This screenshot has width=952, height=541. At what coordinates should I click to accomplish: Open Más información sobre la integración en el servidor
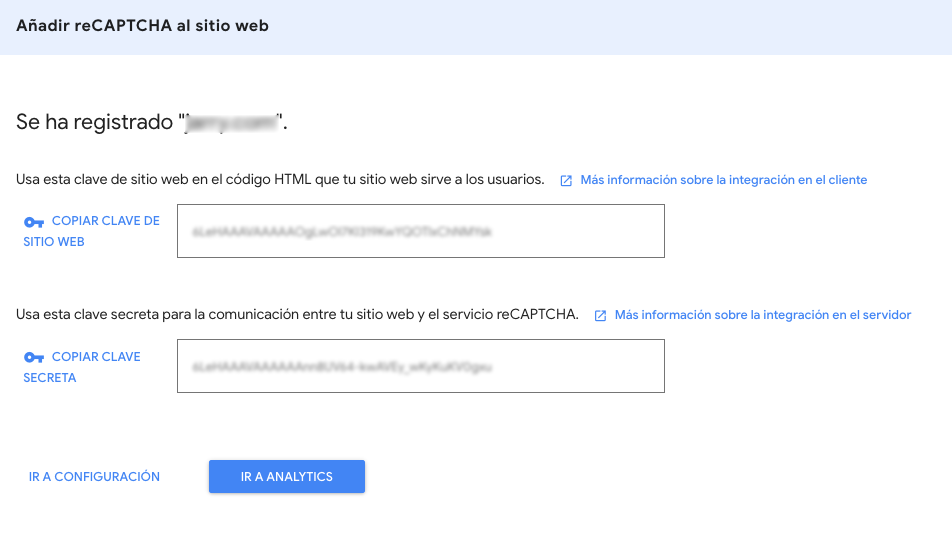click(763, 315)
